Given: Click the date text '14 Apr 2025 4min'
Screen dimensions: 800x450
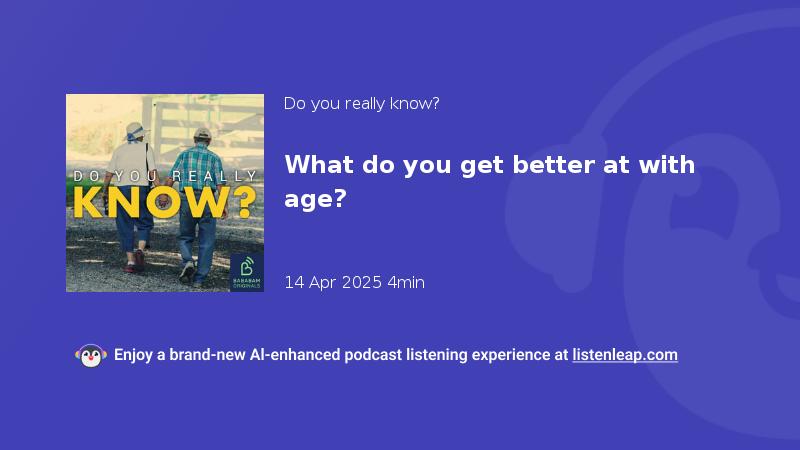Looking at the screenshot, I should pyautogui.click(x=354, y=282).
